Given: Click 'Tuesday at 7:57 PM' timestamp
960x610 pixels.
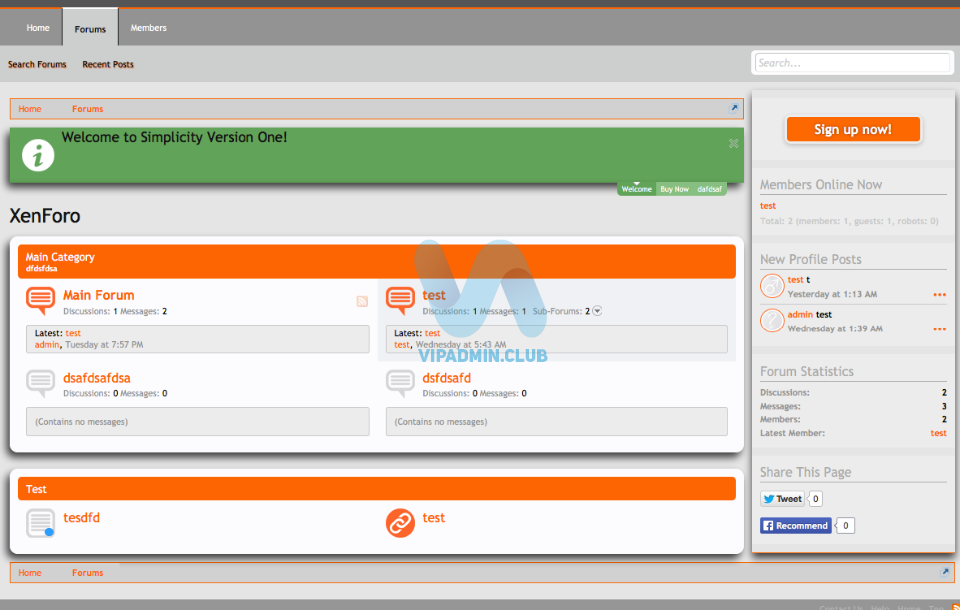Looking at the screenshot, I should click(104, 345).
